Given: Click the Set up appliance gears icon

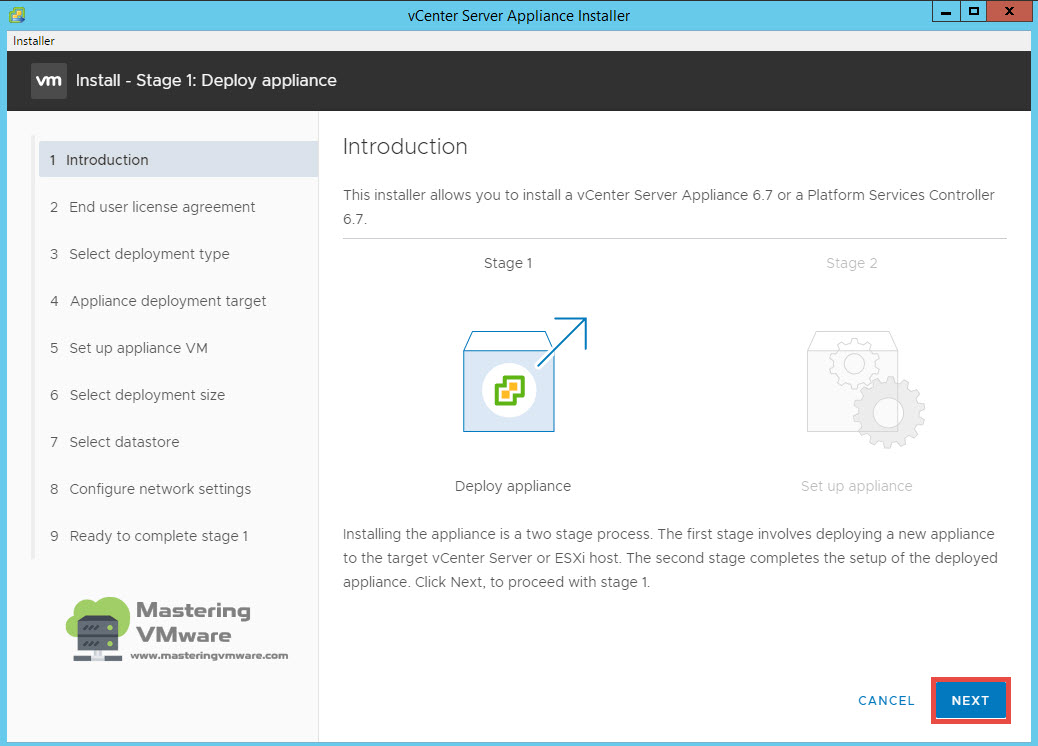Looking at the screenshot, I should click(865, 389).
